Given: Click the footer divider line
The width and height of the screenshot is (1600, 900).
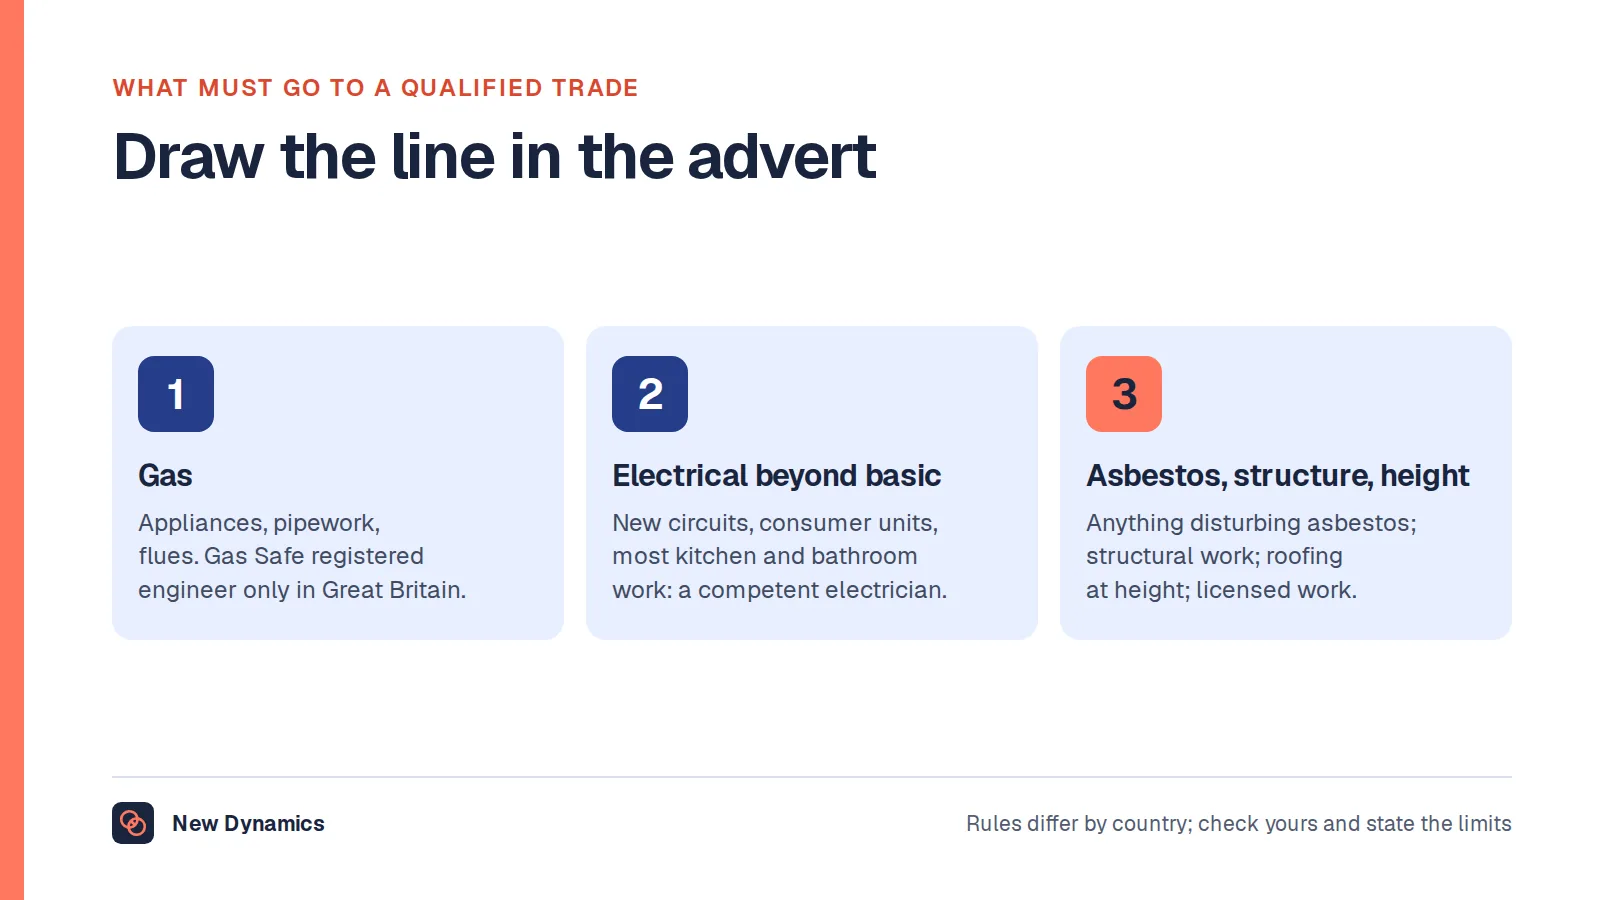Looking at the screenshot, I should point(812,777).
